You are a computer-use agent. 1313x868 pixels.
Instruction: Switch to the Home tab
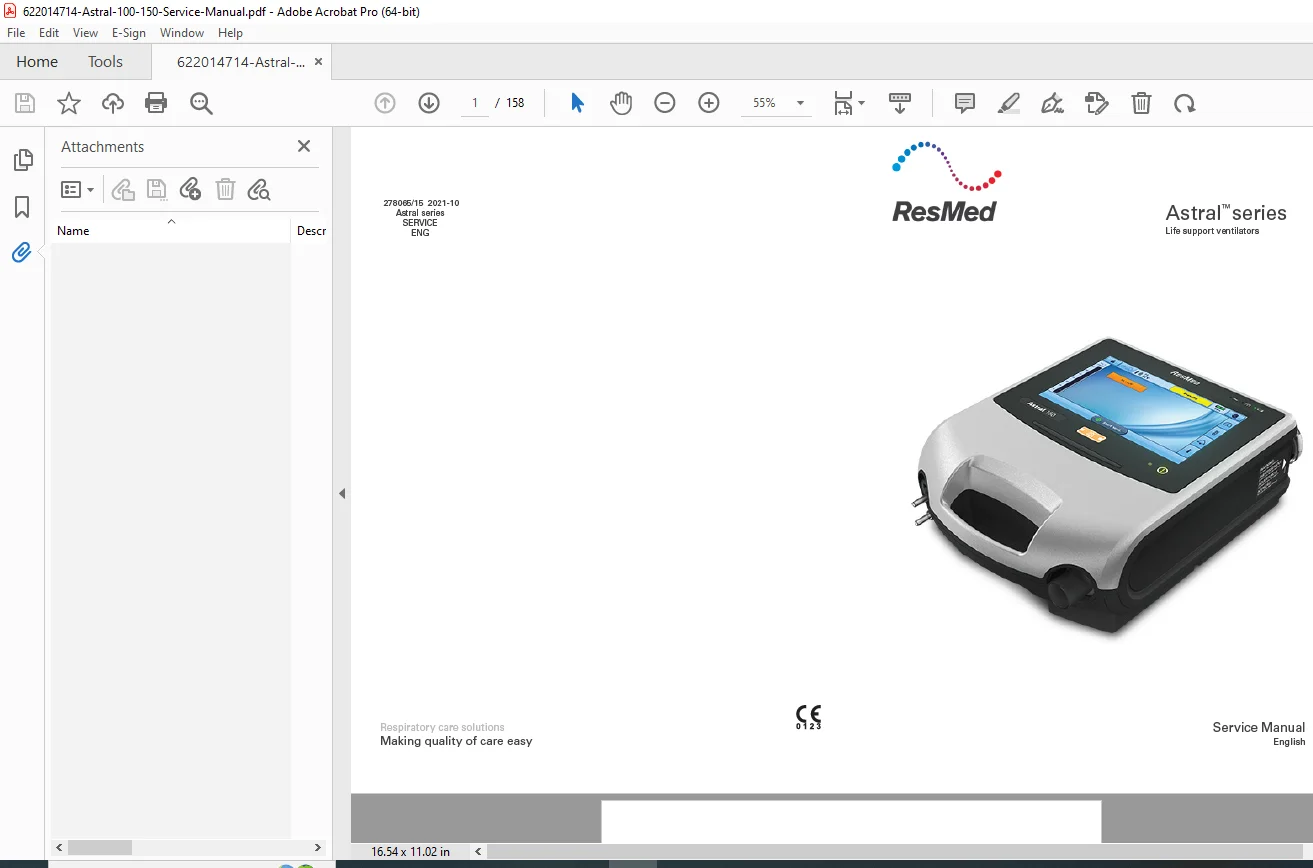[x=37, y=62]
